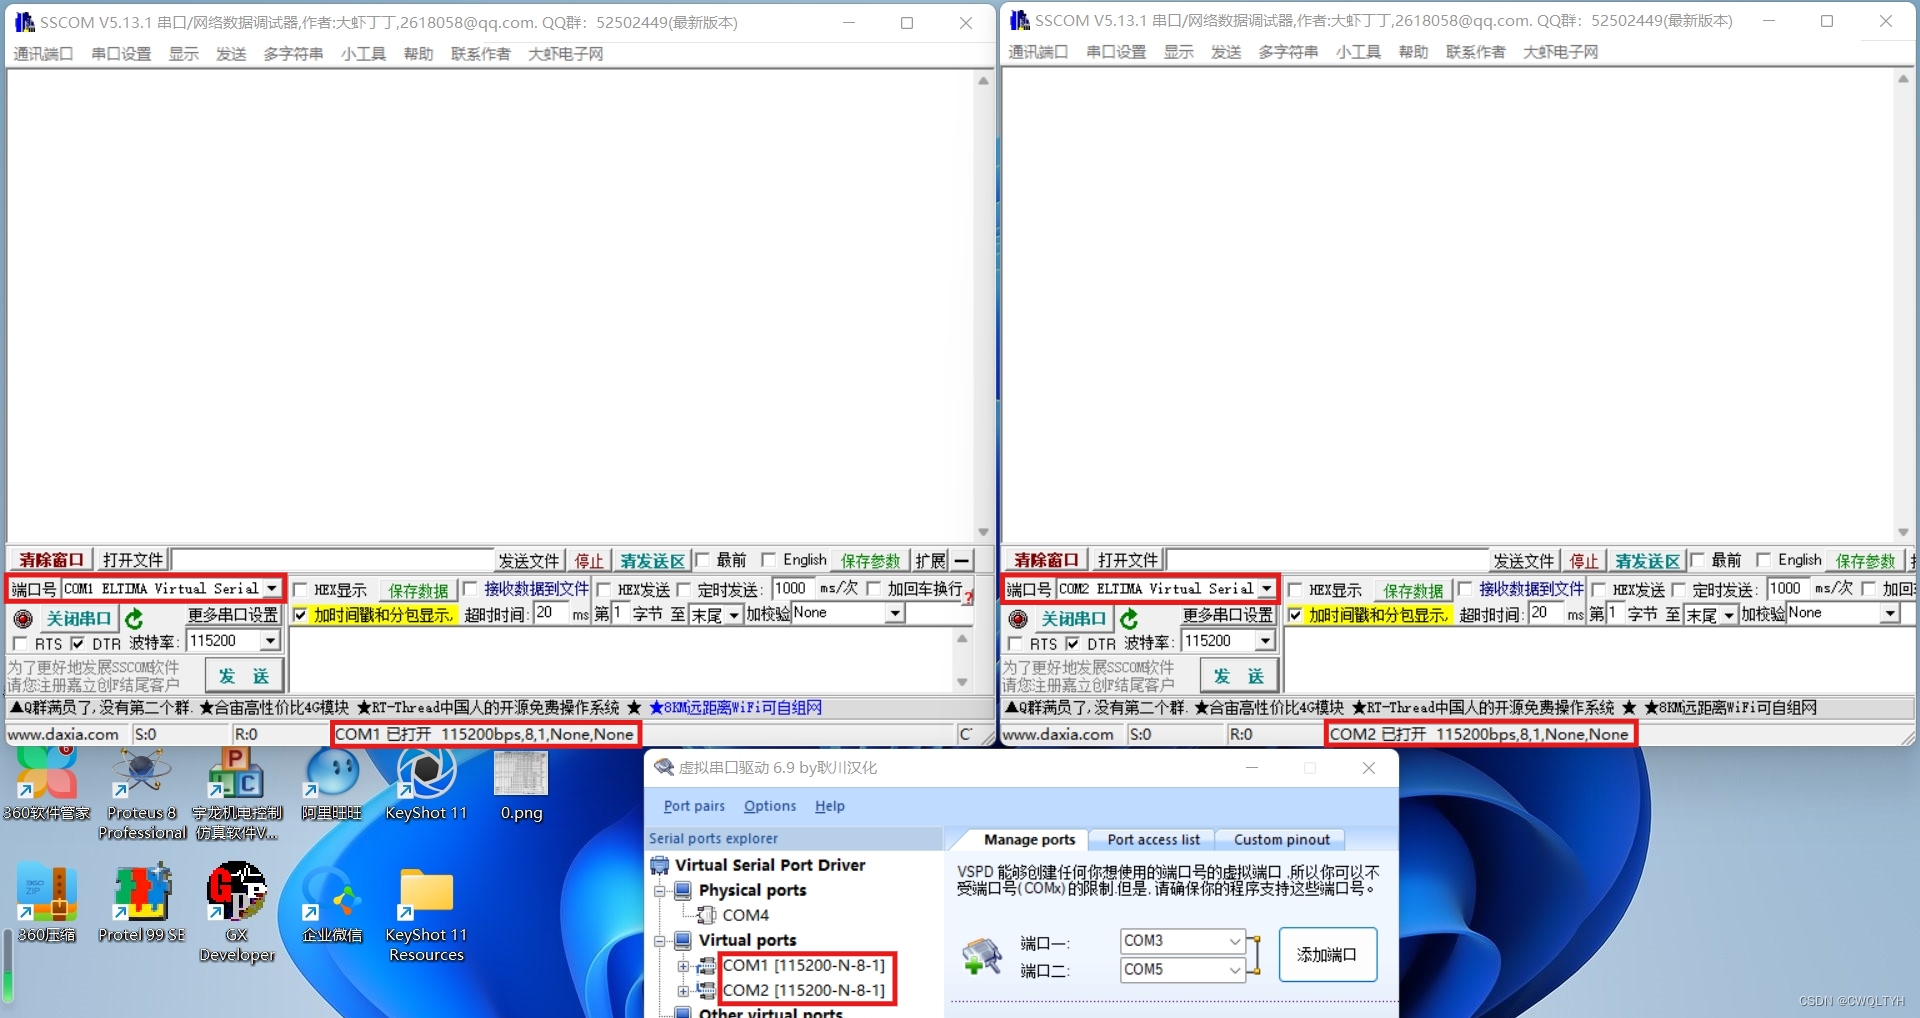Open KeyShot 11 Resources folder
1920x1018 pixels.
(426, 915)
